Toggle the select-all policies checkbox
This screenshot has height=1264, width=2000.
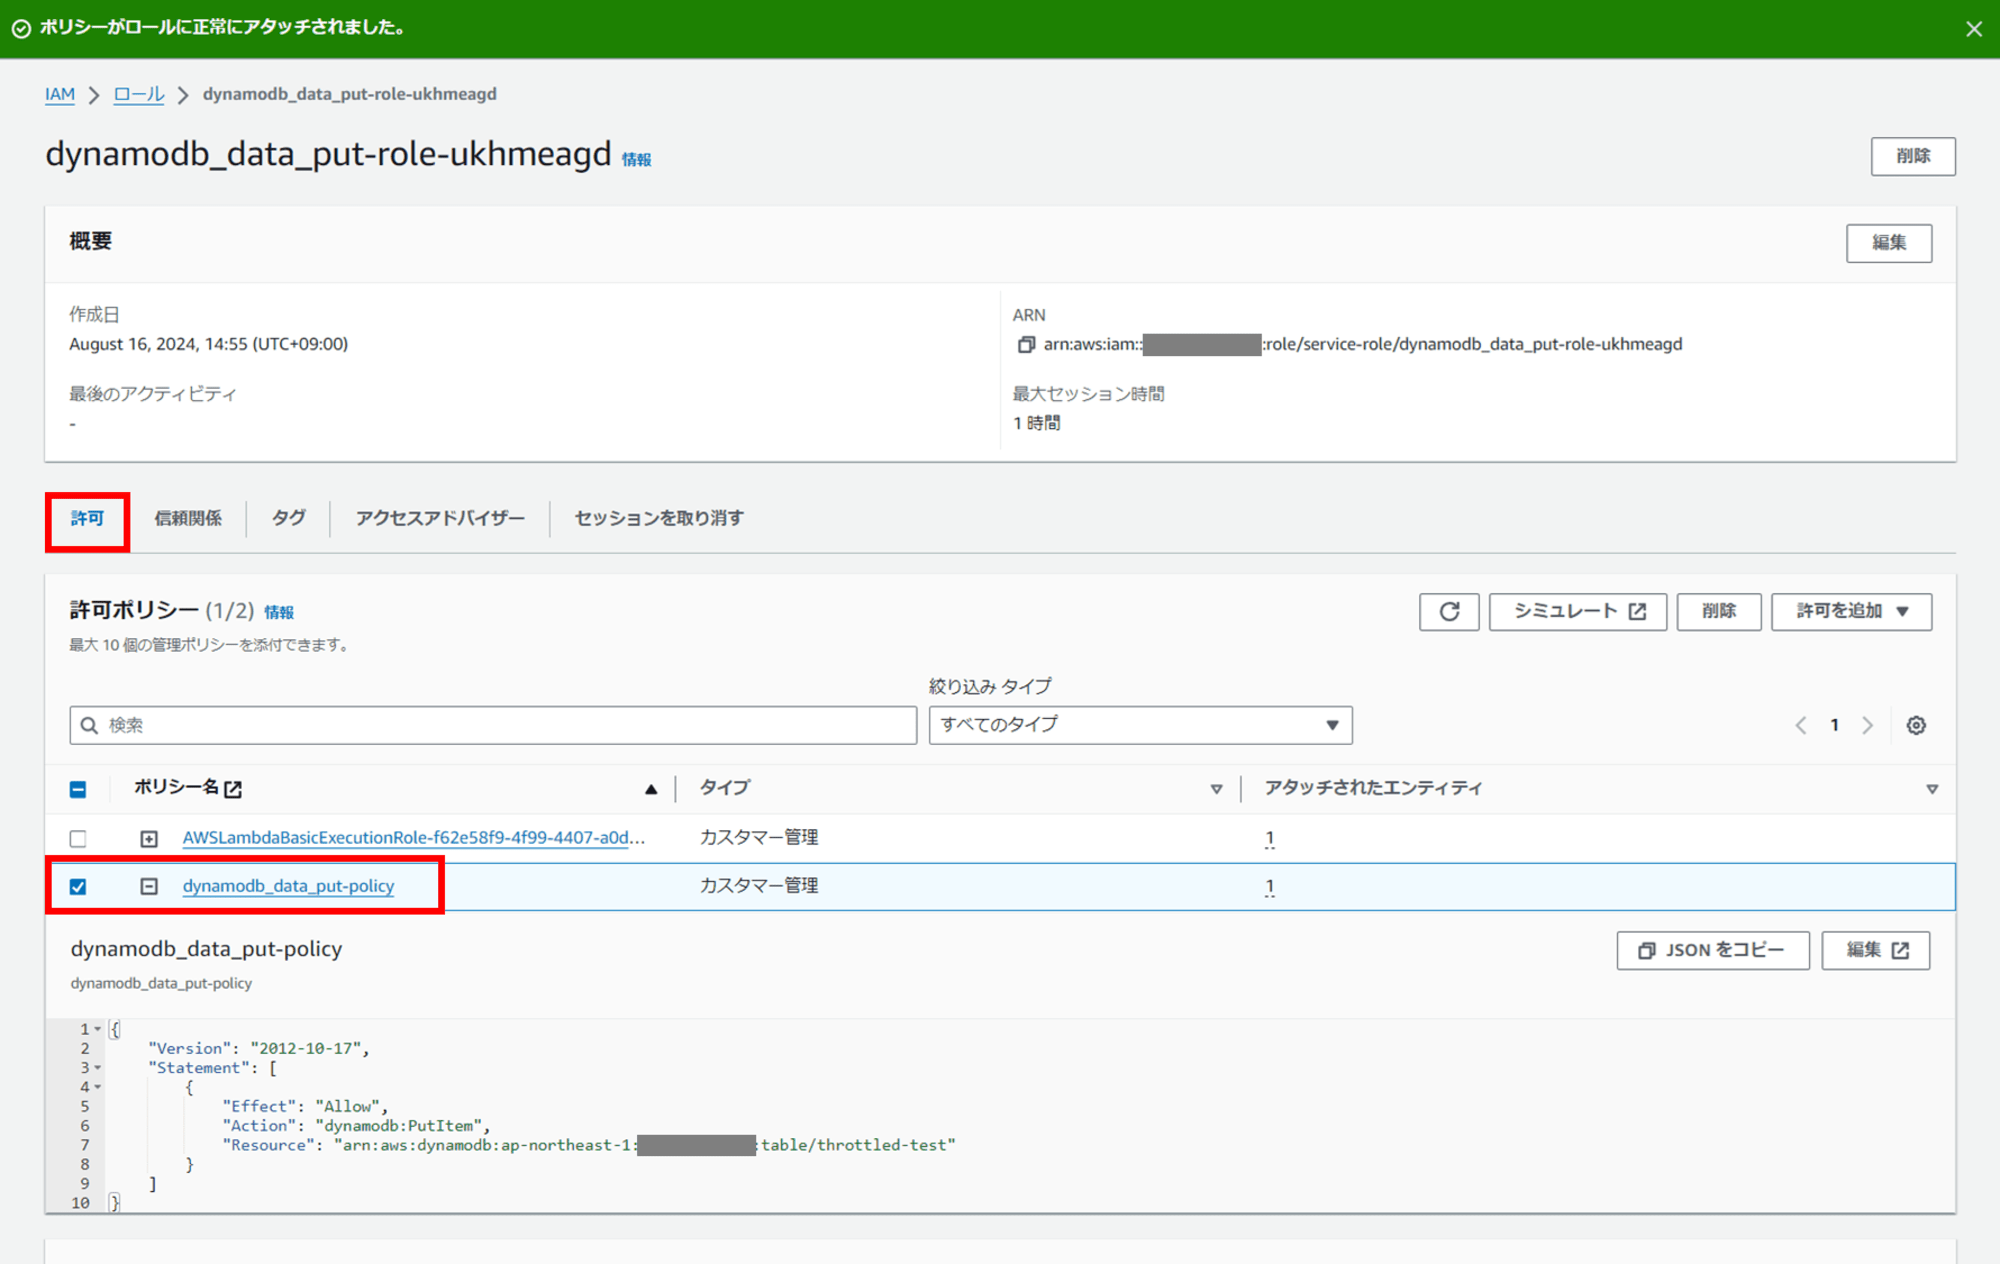pyautogui.click(x=78, y=789)
